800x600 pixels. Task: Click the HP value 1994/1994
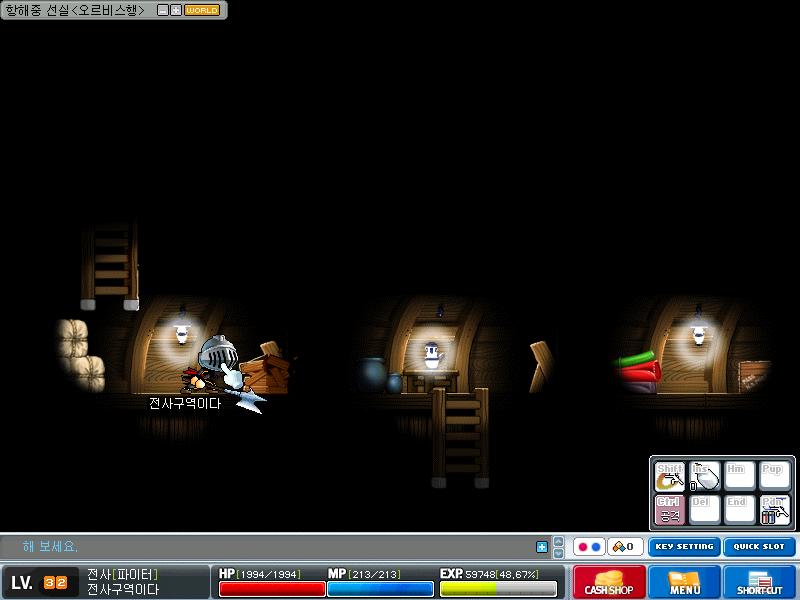pyautogui.click(x=268, y=574)
